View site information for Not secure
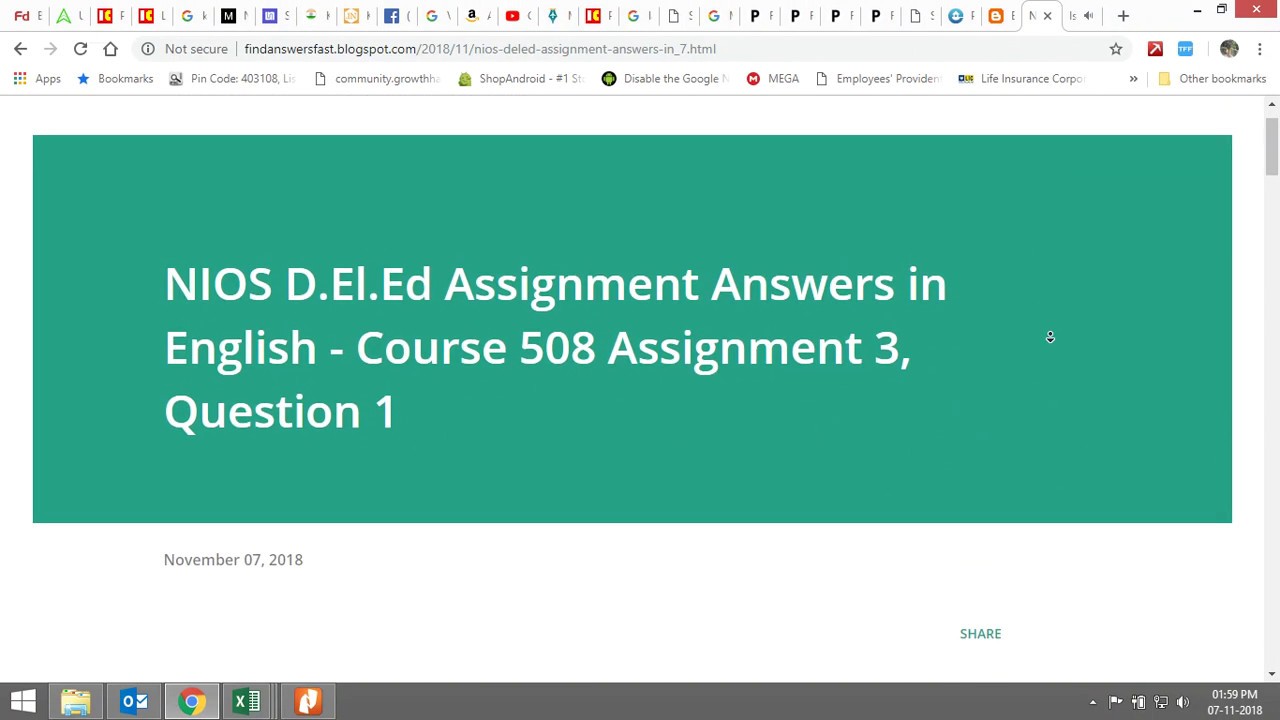 coord(185,49)
